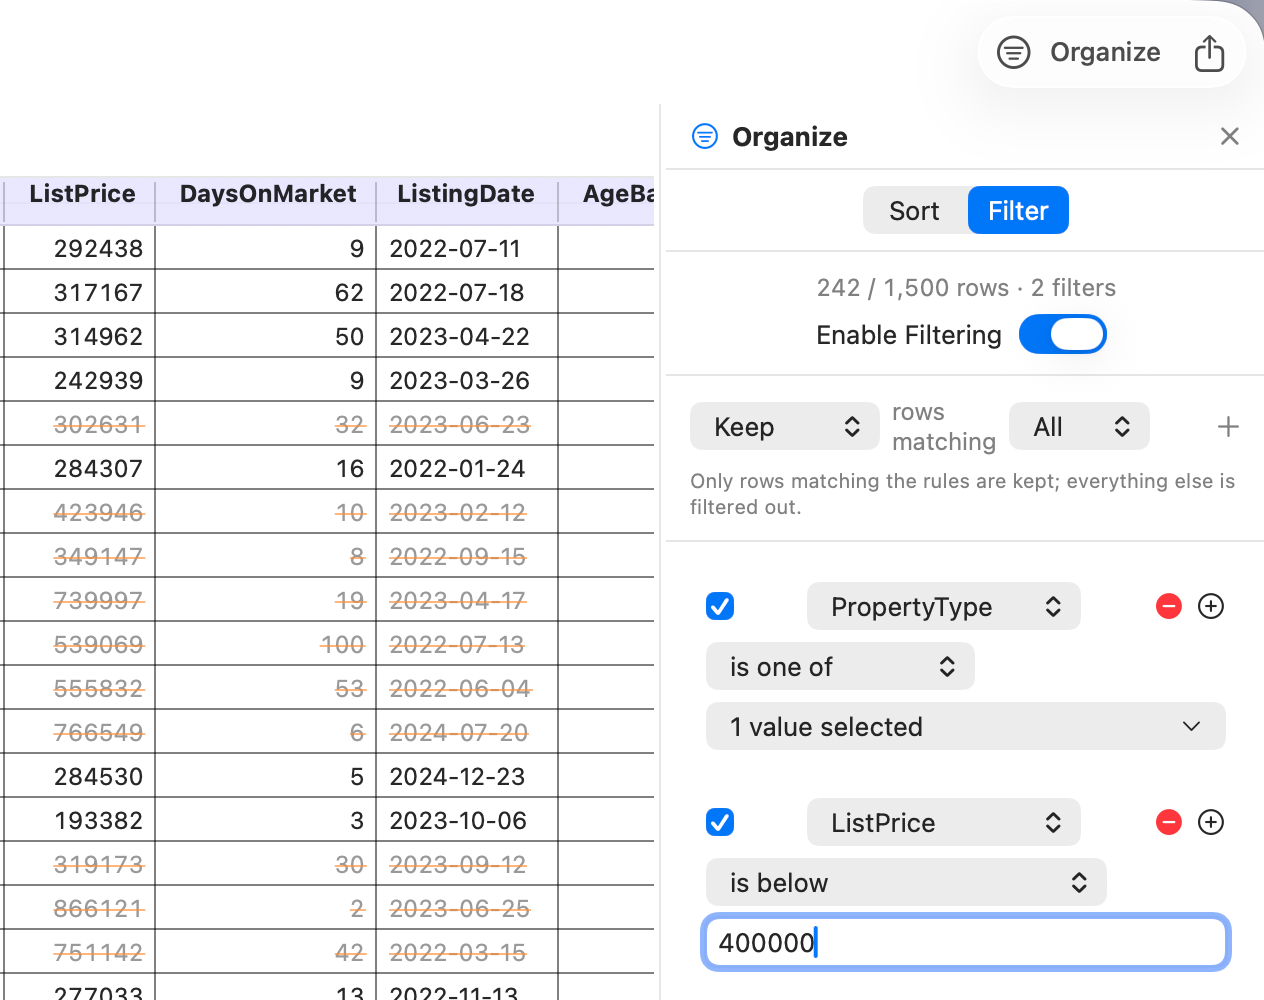Screen dimensions: 1264x1000
Task: Click the ListingDate cell 2023-04-22
Action: coord(467,336)
